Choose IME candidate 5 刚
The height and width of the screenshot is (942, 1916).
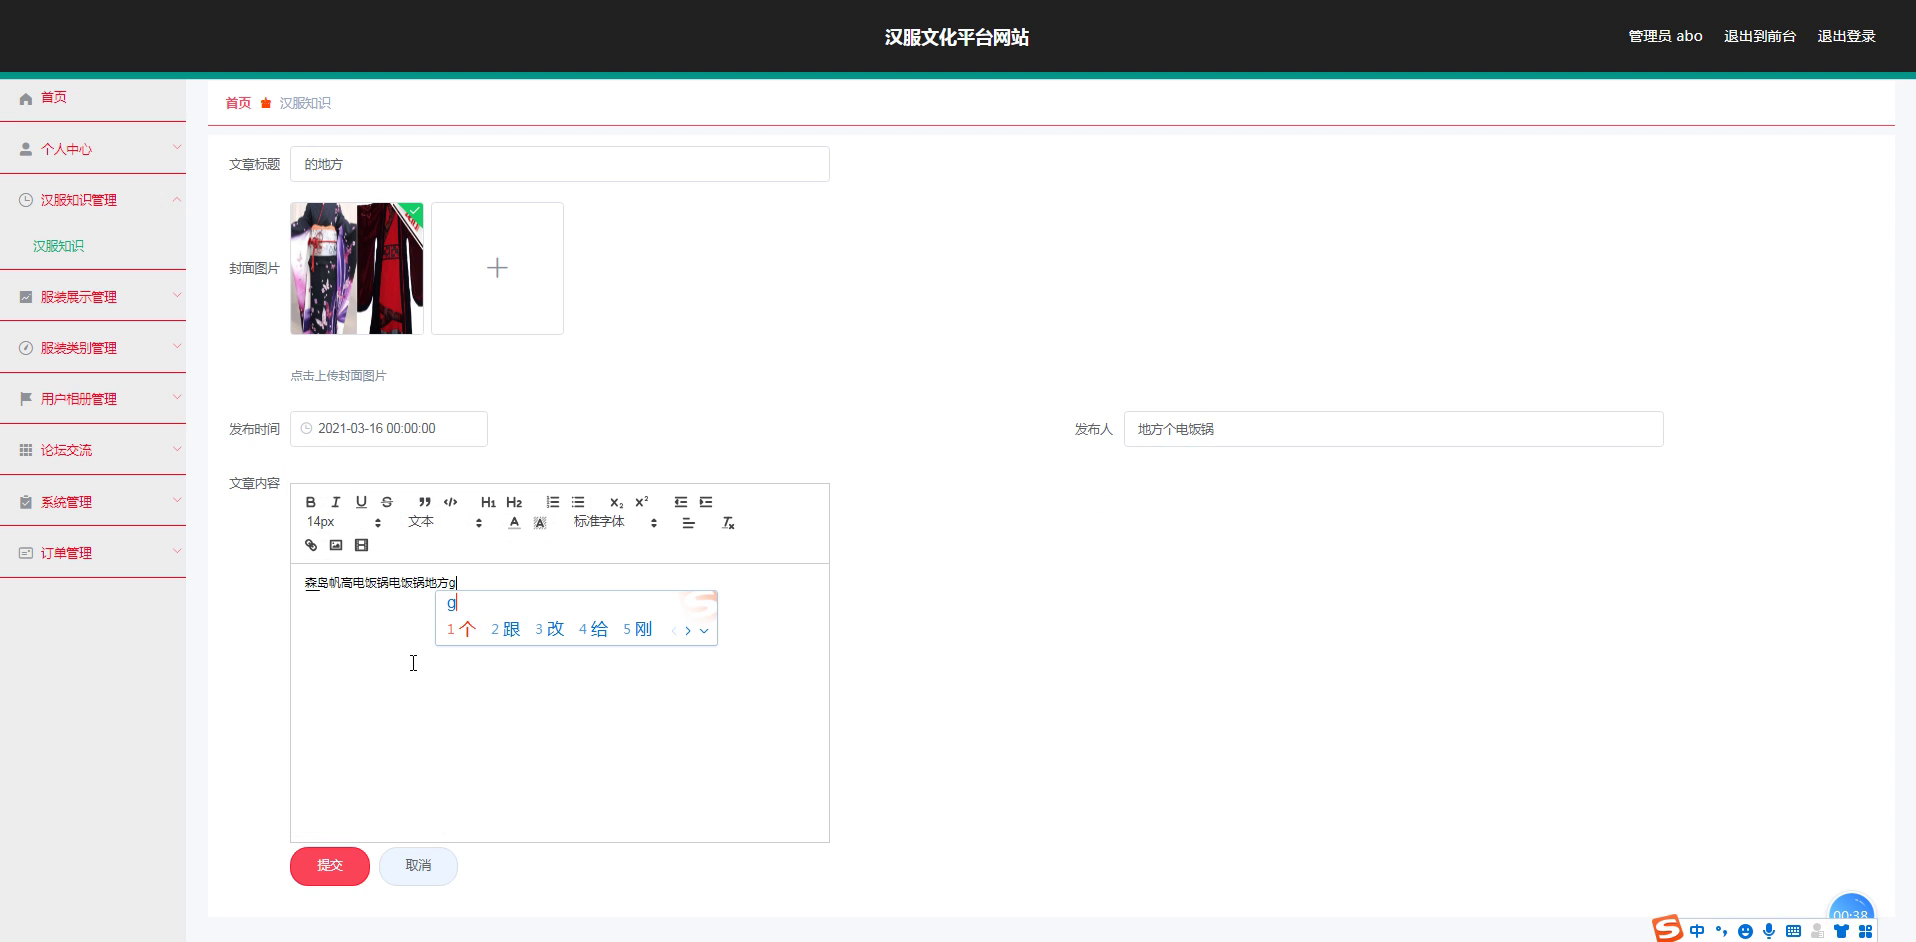point(637,629)
